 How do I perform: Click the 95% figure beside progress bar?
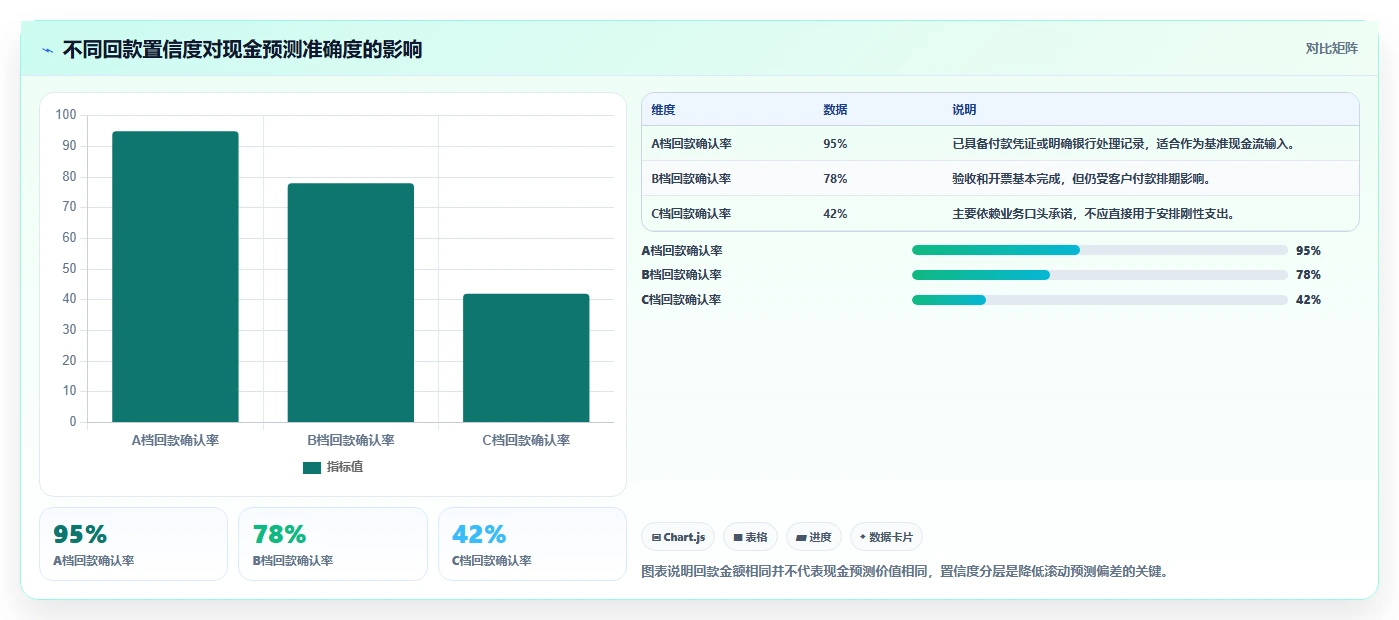(x=1308, y=251)
